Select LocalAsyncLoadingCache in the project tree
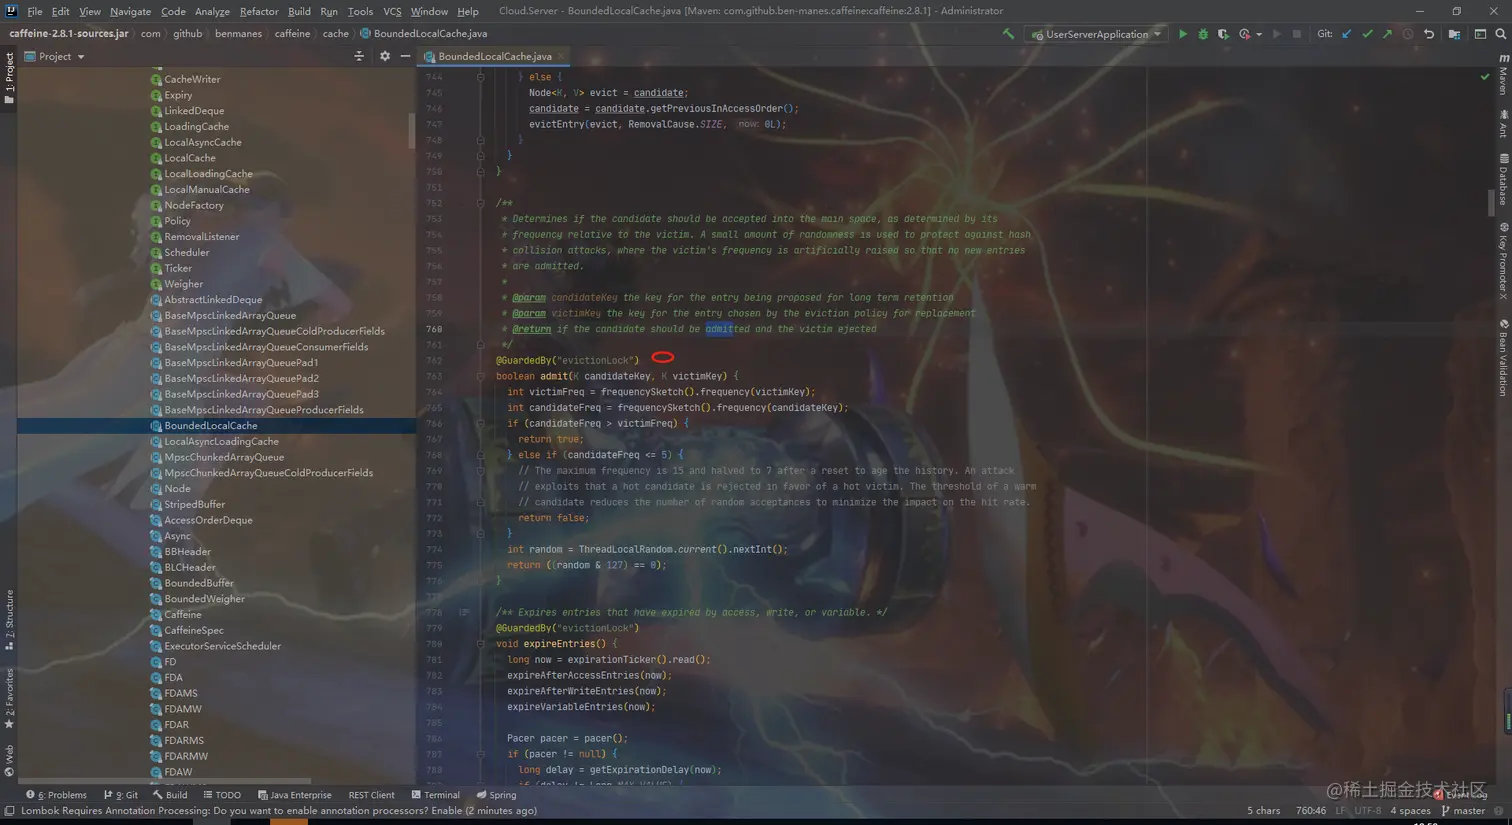 [221, 441]
